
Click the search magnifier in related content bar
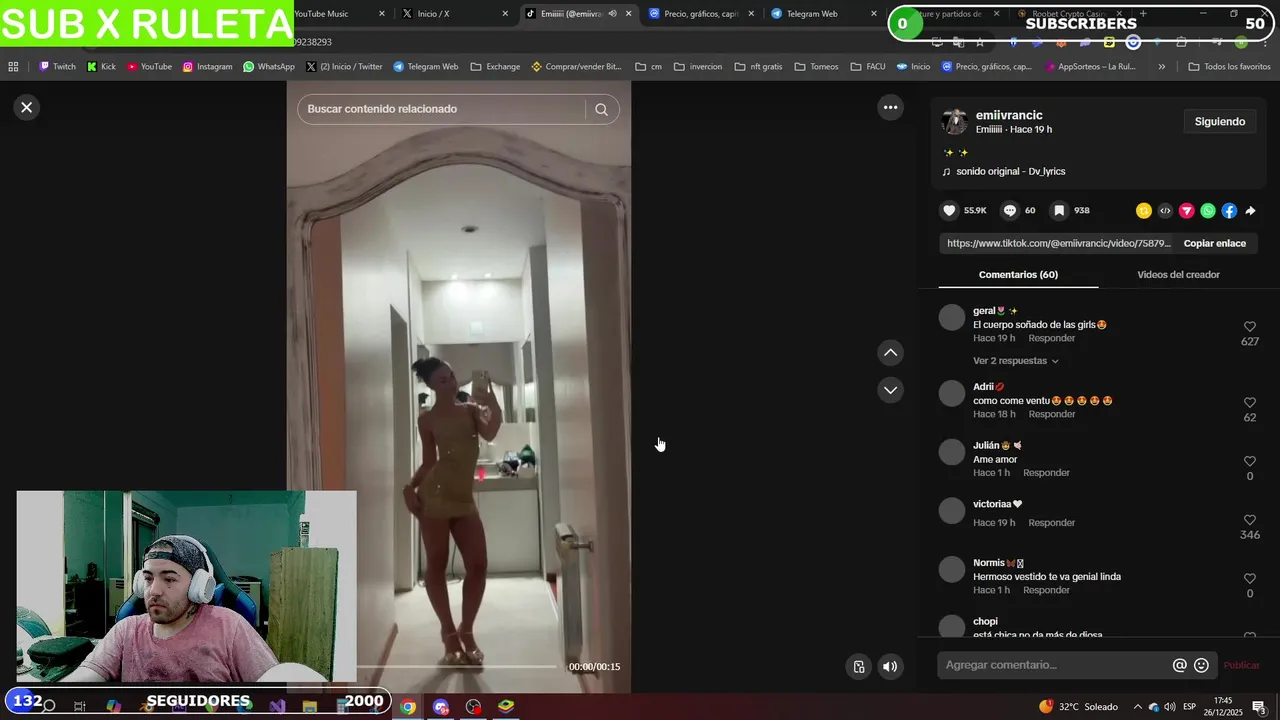[x=601, y=109]
